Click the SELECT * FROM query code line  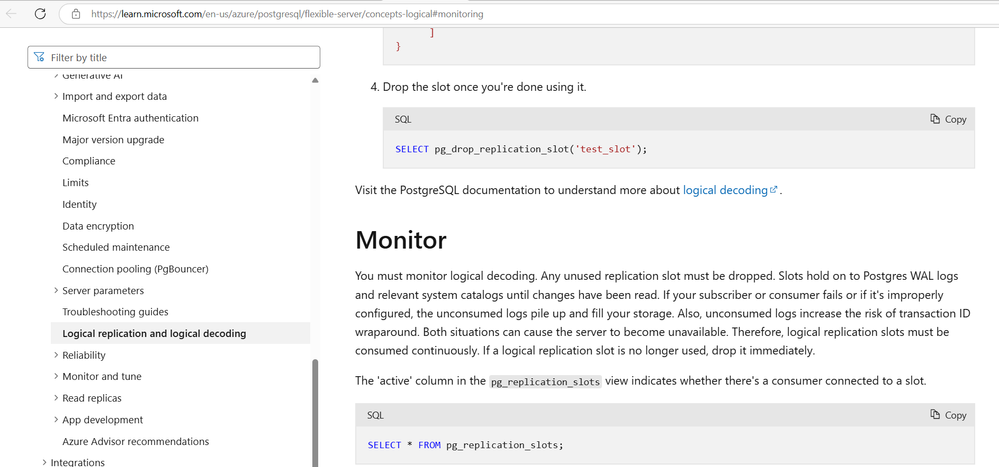466,445
